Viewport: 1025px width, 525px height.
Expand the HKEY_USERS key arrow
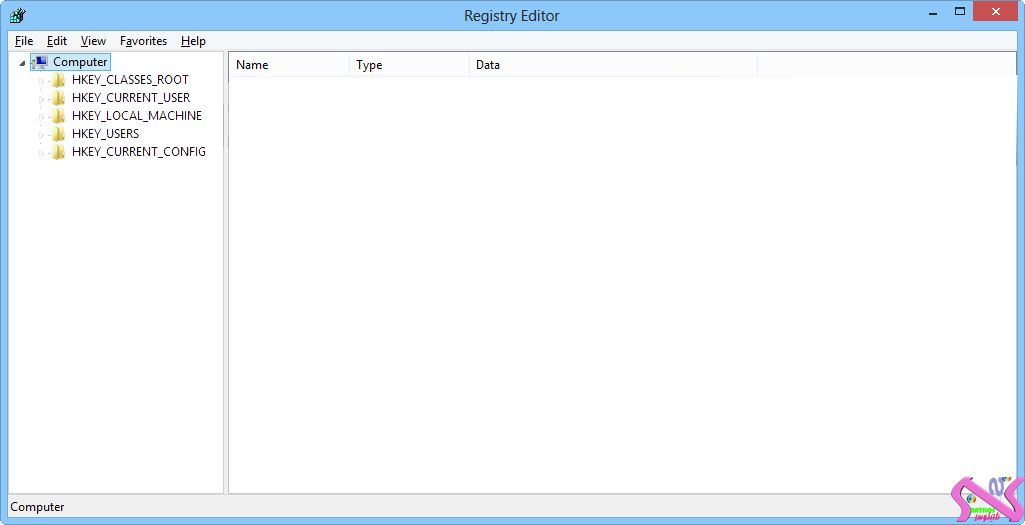[x=41, y=135]
